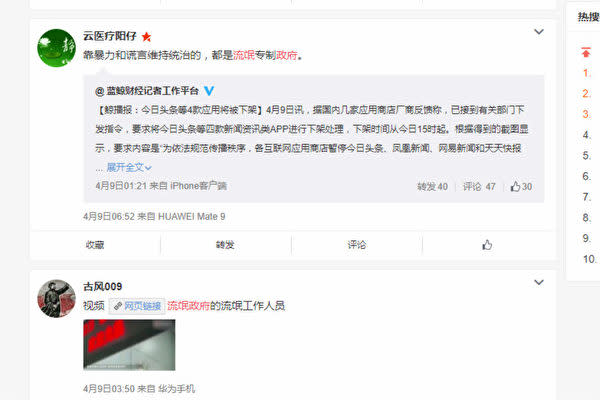Open 云医疗阳仔 green profile avatar
This screenshot has width=600, height=400.
coord(56,48)
